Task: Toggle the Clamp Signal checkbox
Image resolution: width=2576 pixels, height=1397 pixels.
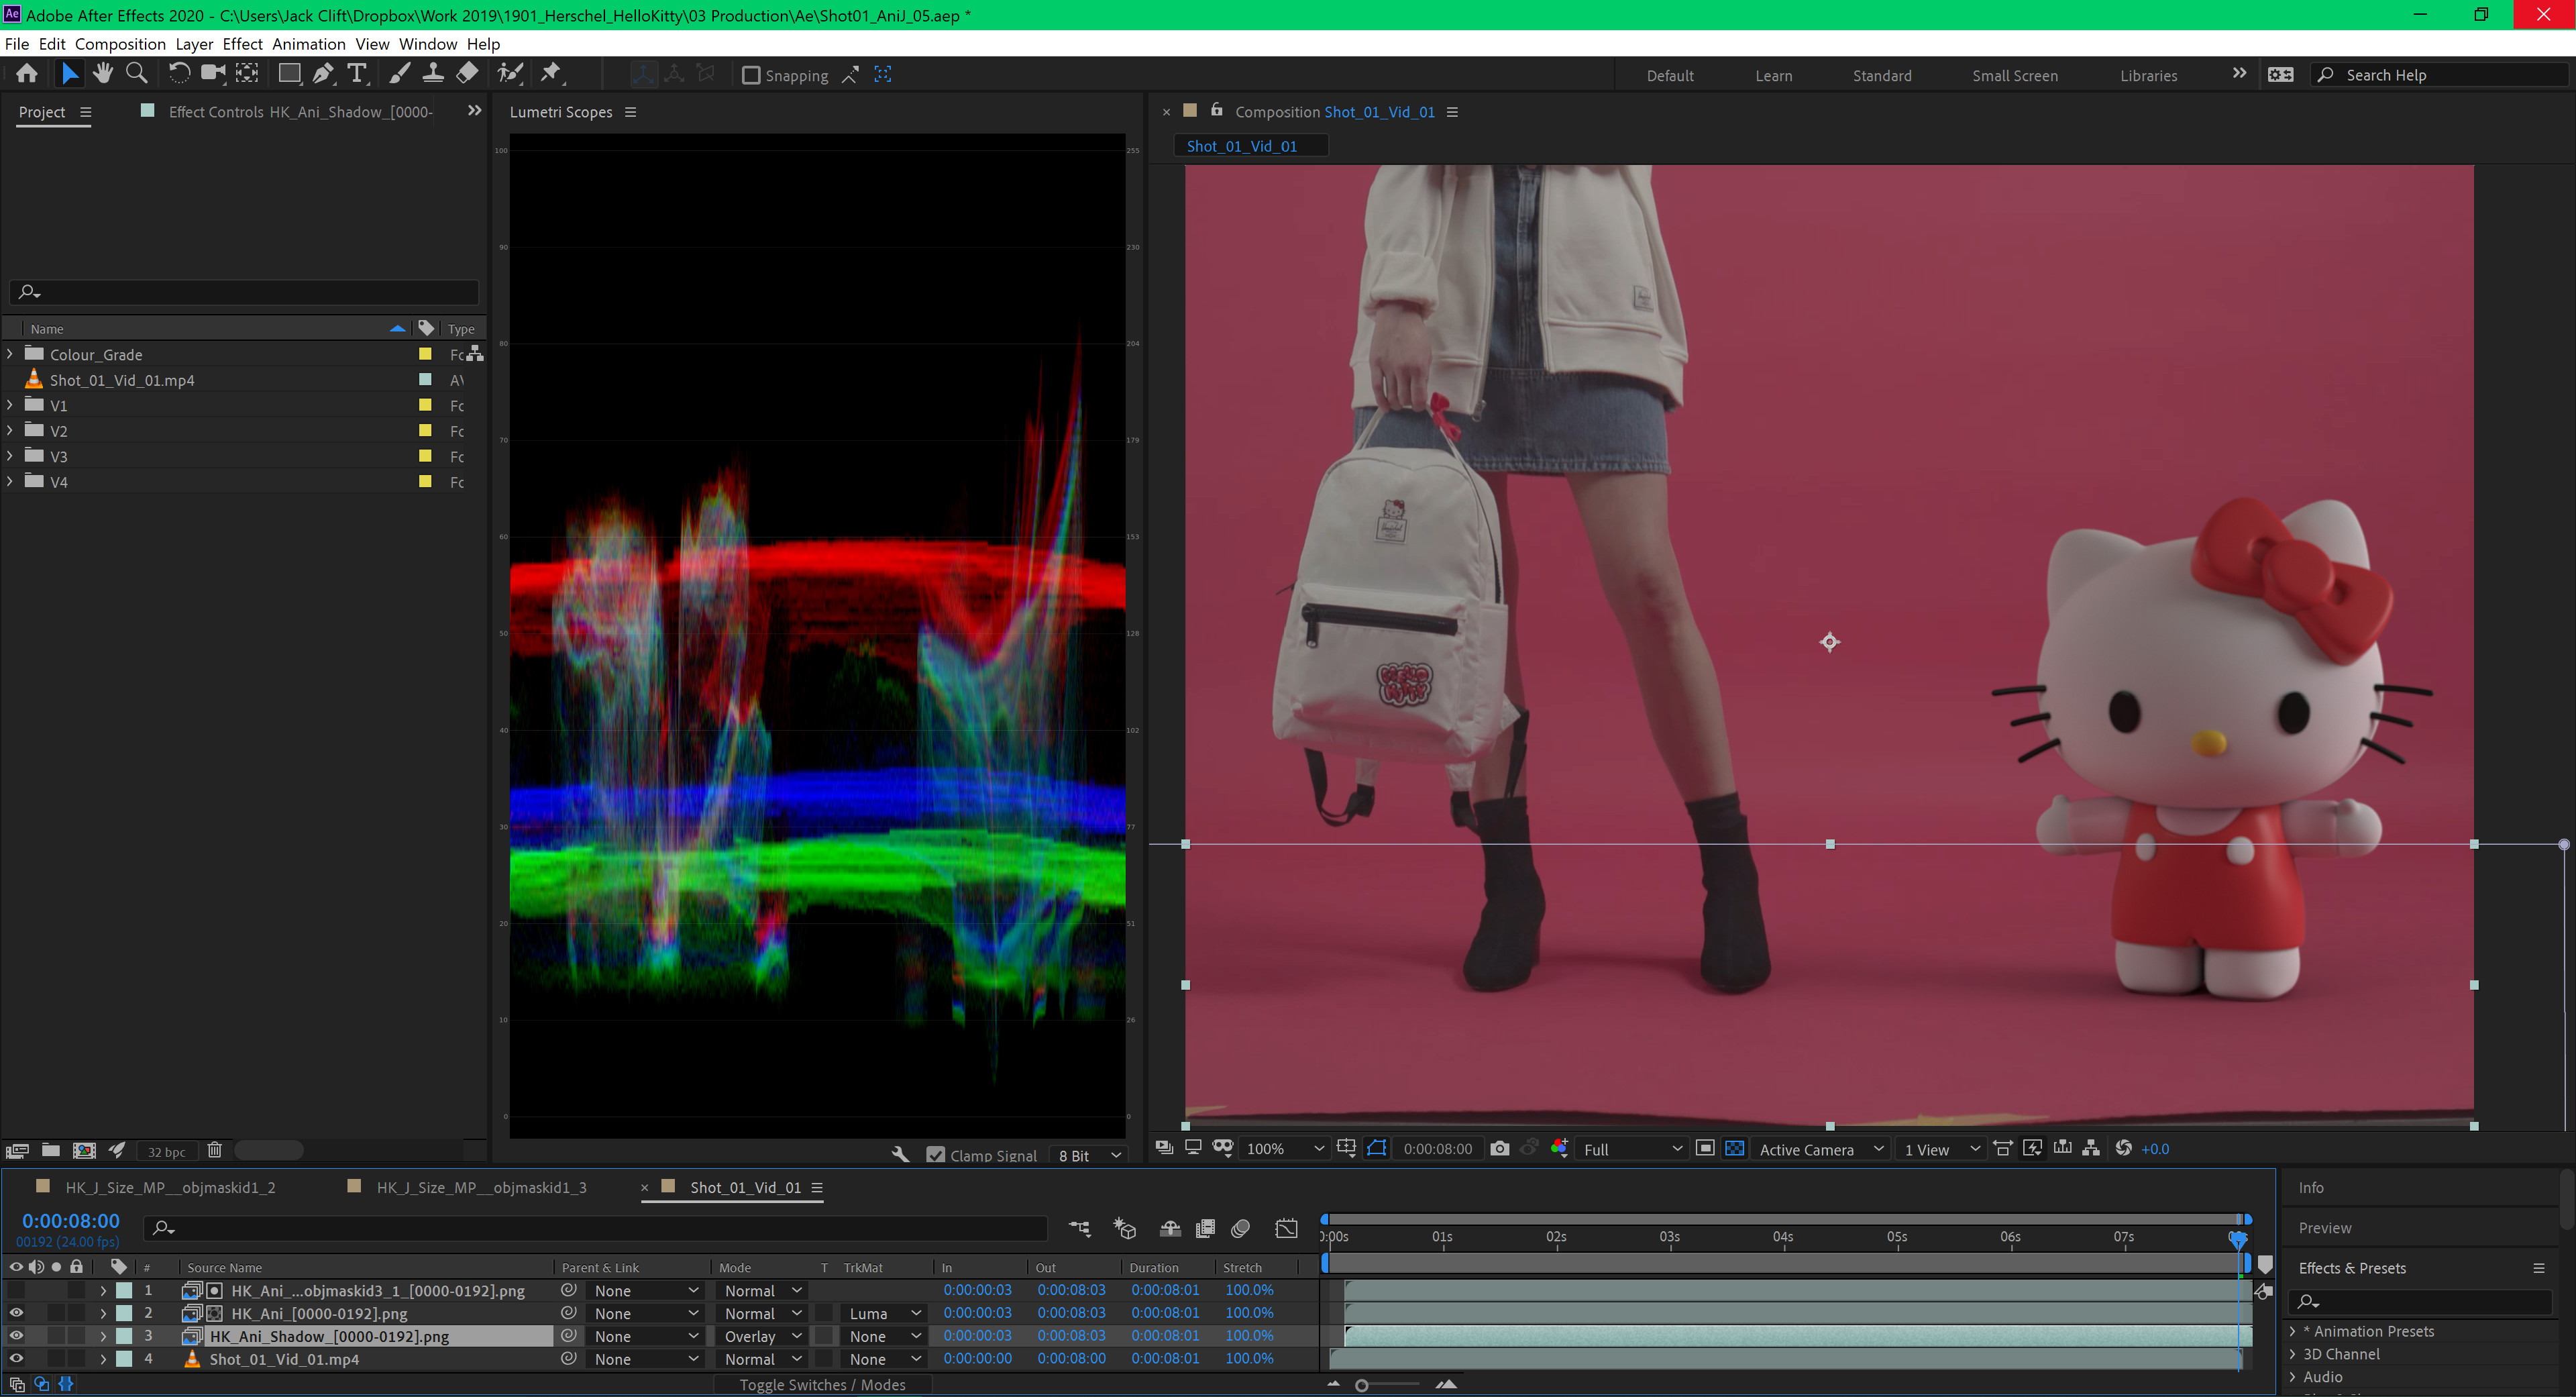Action: (x=936, y=1155)
